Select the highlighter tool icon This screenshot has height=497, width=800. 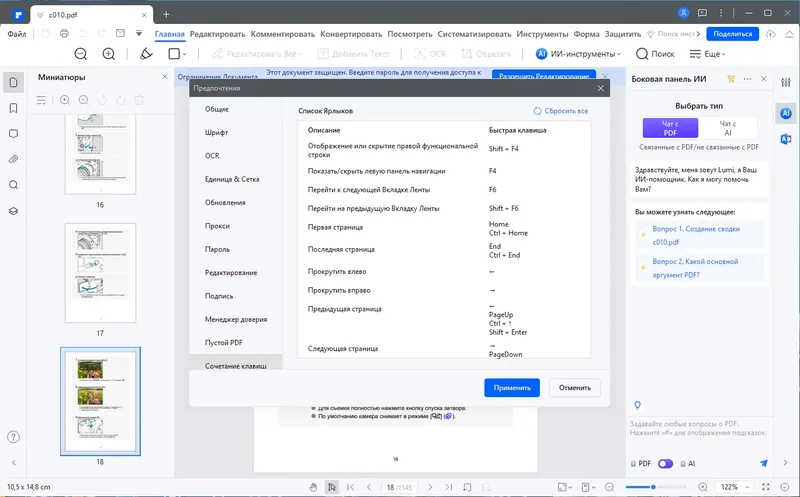(x=146, y=54)
